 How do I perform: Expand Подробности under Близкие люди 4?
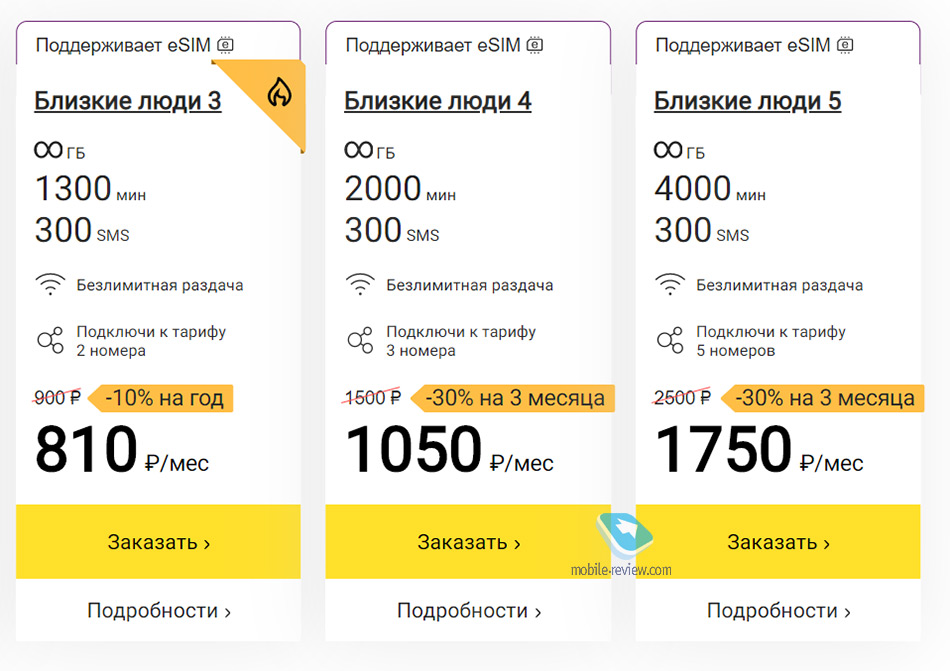[x=469, y=610]
